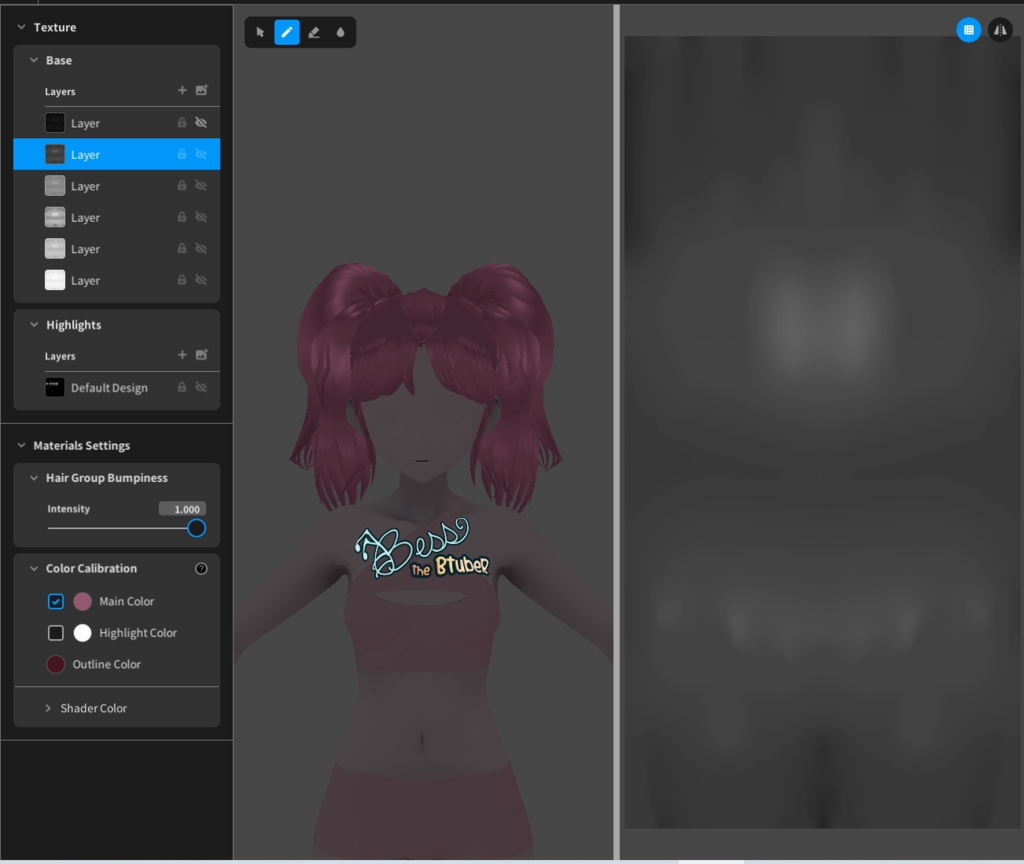Activate the Blur tool

pos(340,31)
